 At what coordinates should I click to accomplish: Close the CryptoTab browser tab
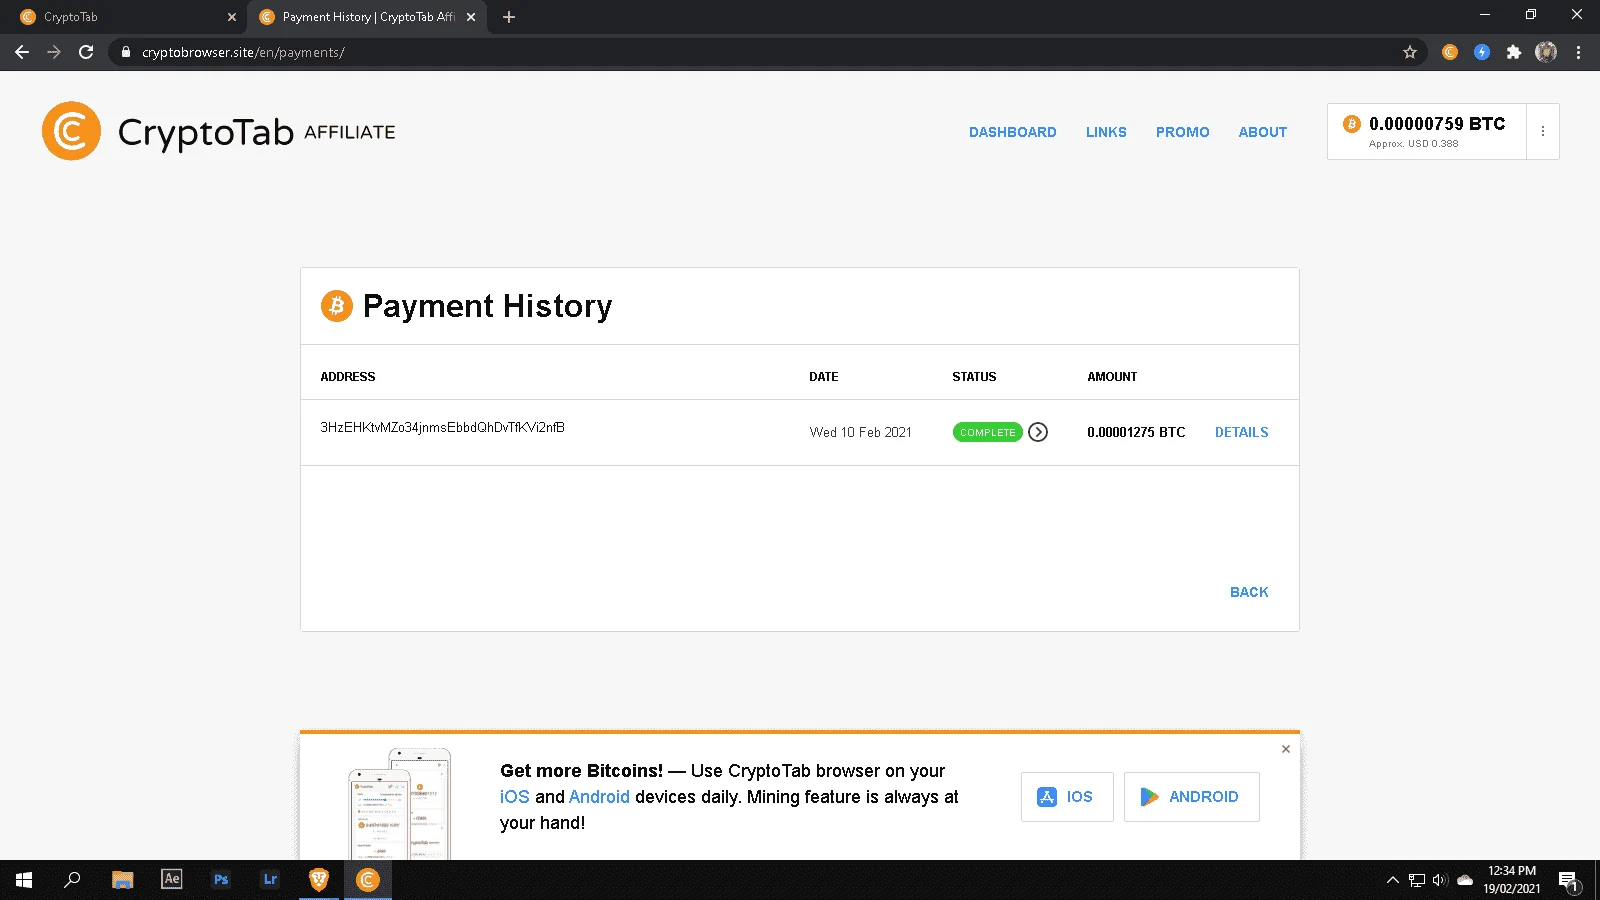pos(231,17)
